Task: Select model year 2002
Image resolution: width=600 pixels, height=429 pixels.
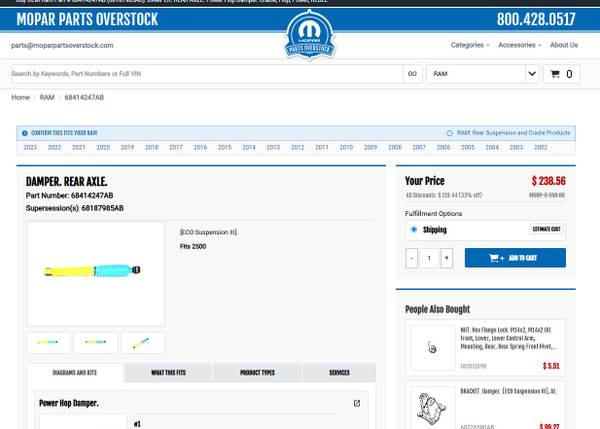Action: [x=541, y=148]
